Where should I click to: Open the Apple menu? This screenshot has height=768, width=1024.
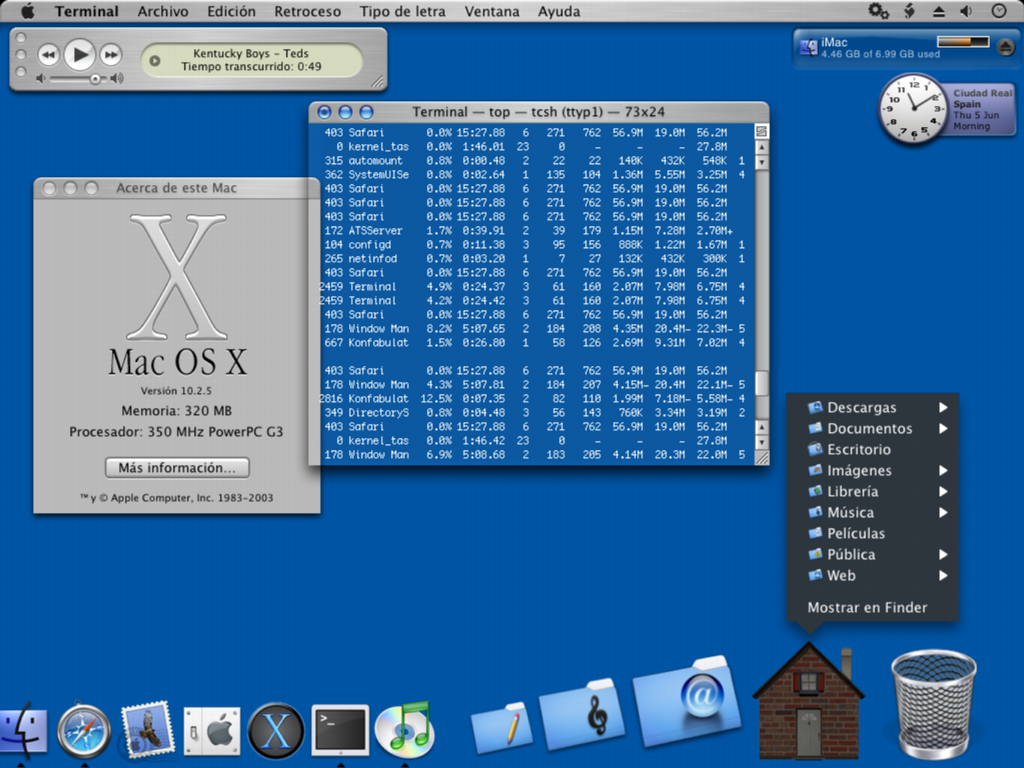(27, 11)
